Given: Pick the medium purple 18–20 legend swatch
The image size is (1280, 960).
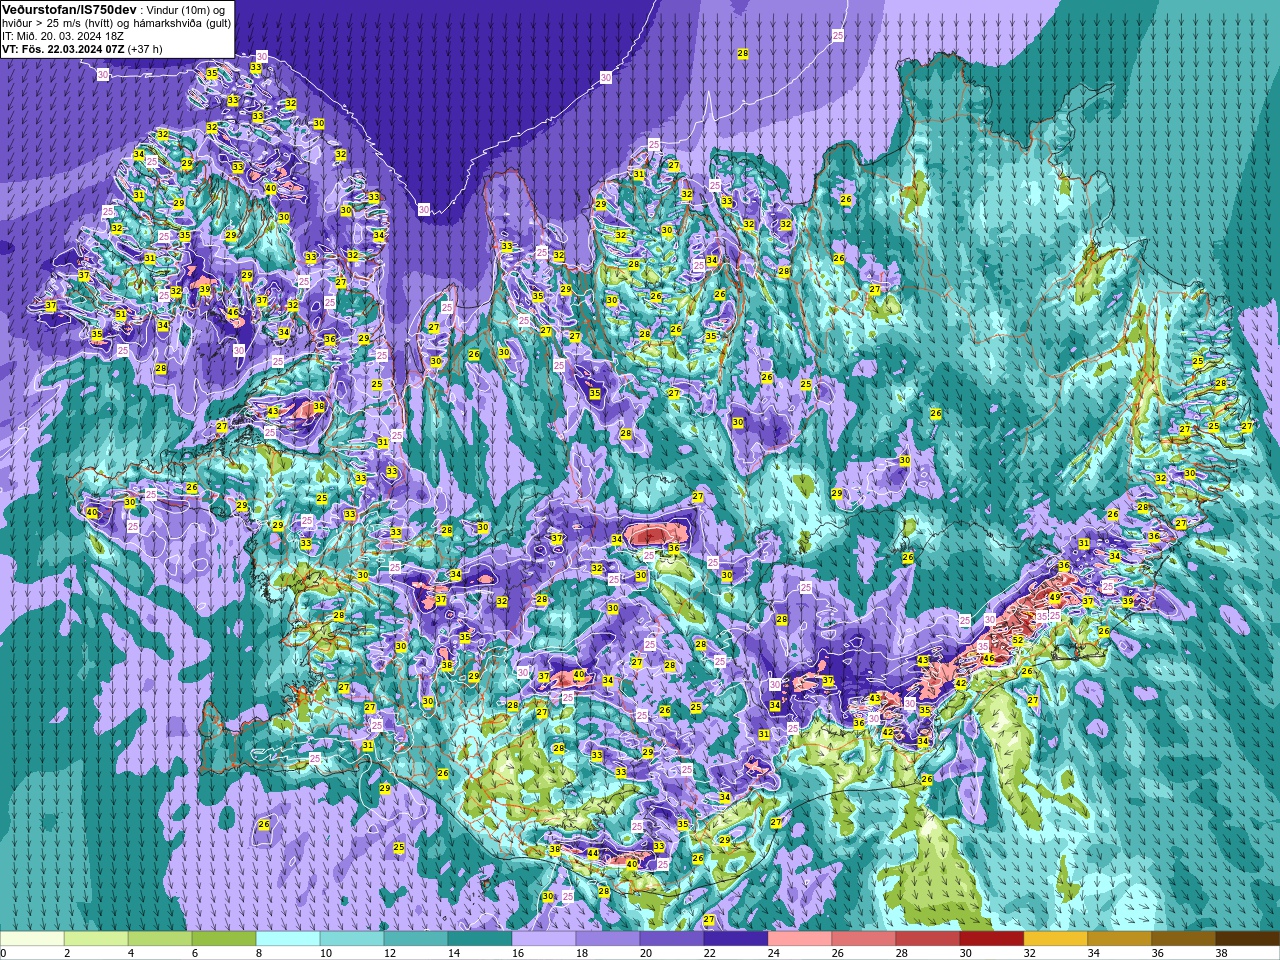Looking at the screenshot, I should (608, 939).
